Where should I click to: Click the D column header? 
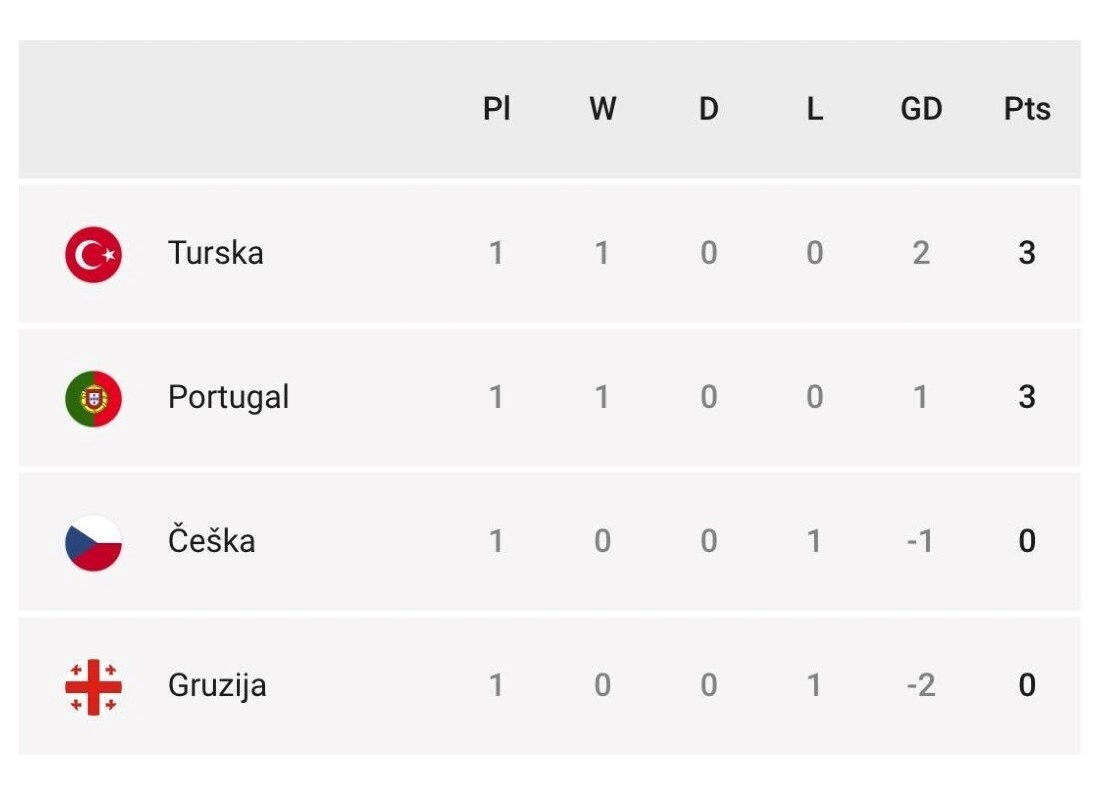point(709,109)
